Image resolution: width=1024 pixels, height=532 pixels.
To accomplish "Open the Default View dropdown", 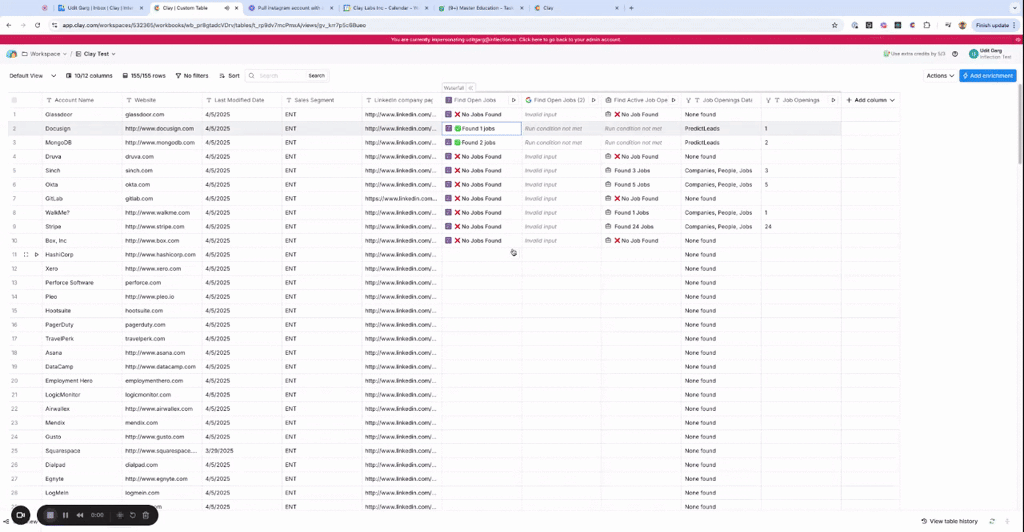I will coord(30,76).
